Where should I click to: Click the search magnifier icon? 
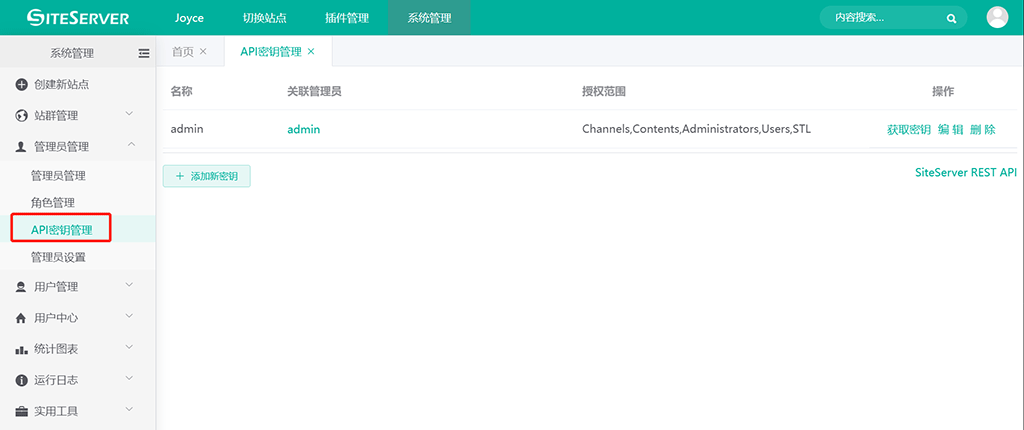(x=951, y=18)
